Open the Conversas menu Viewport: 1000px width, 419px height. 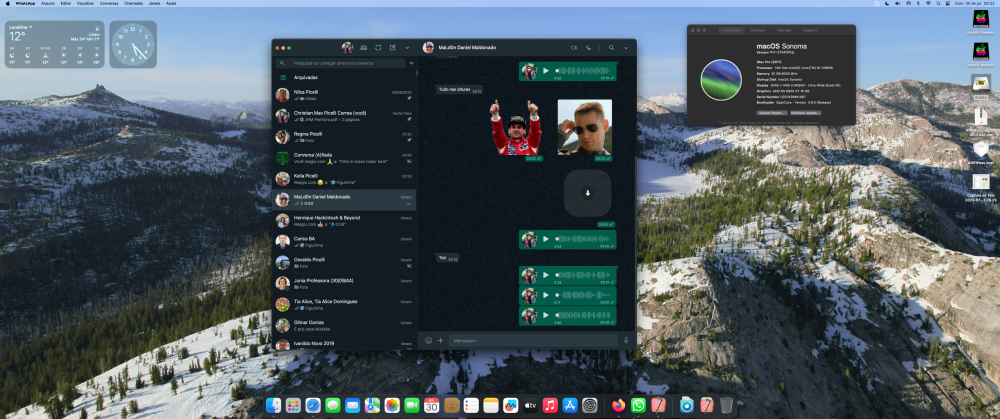tap(109, 3)
